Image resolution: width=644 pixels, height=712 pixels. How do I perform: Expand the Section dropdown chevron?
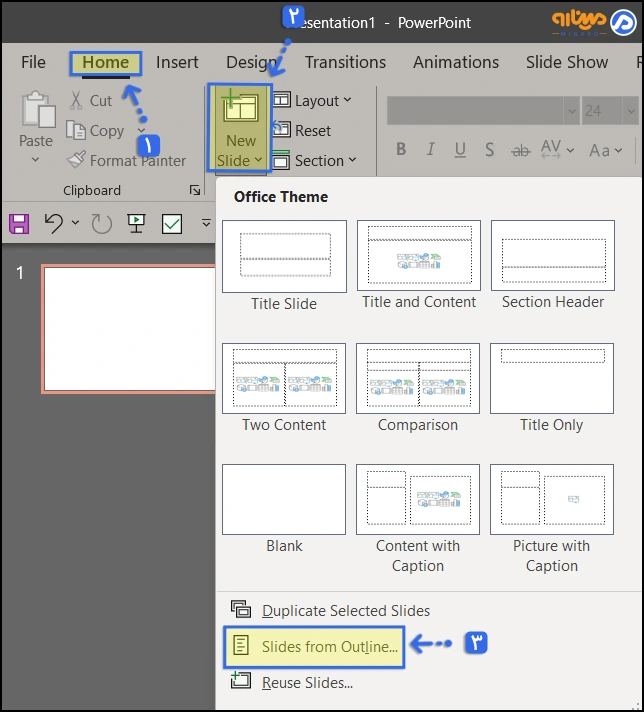coord(352,160)
